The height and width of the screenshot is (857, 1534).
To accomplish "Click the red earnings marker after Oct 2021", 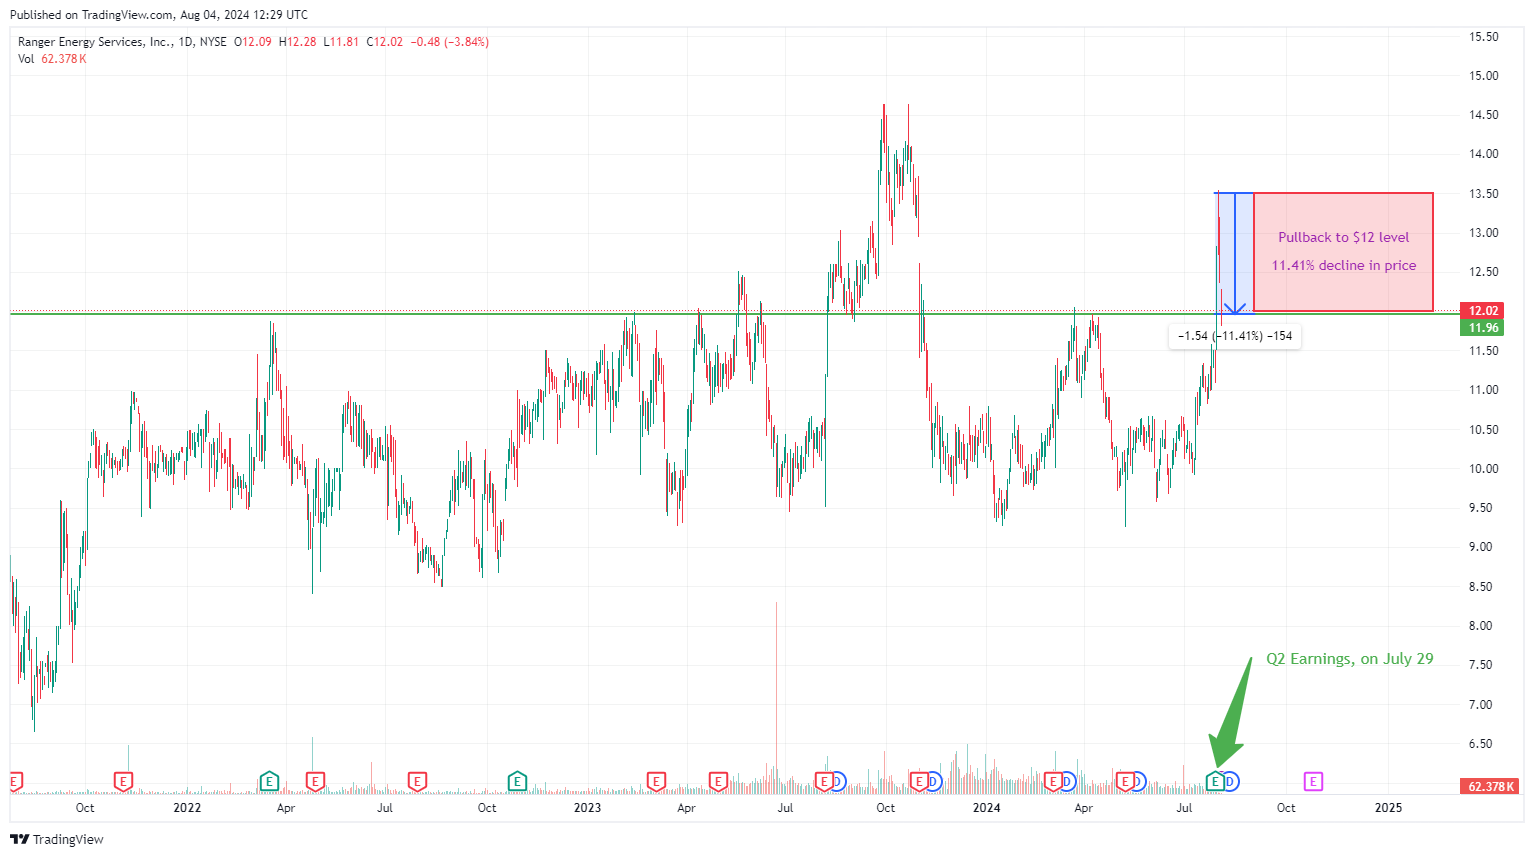I will pyautogui.click(x=123, y=781).
